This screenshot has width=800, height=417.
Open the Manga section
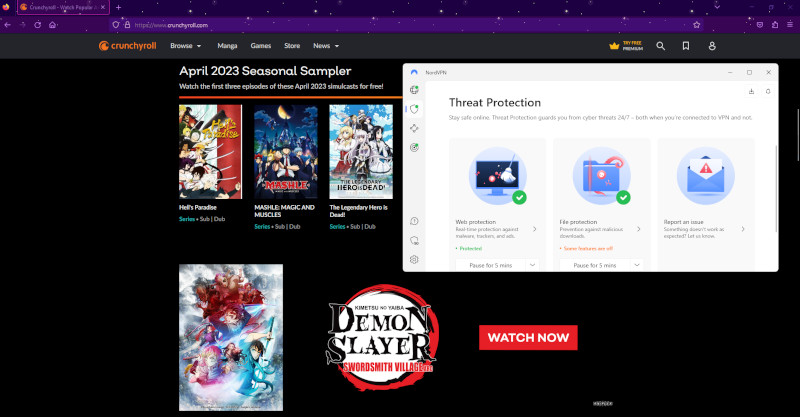[227, 46]
